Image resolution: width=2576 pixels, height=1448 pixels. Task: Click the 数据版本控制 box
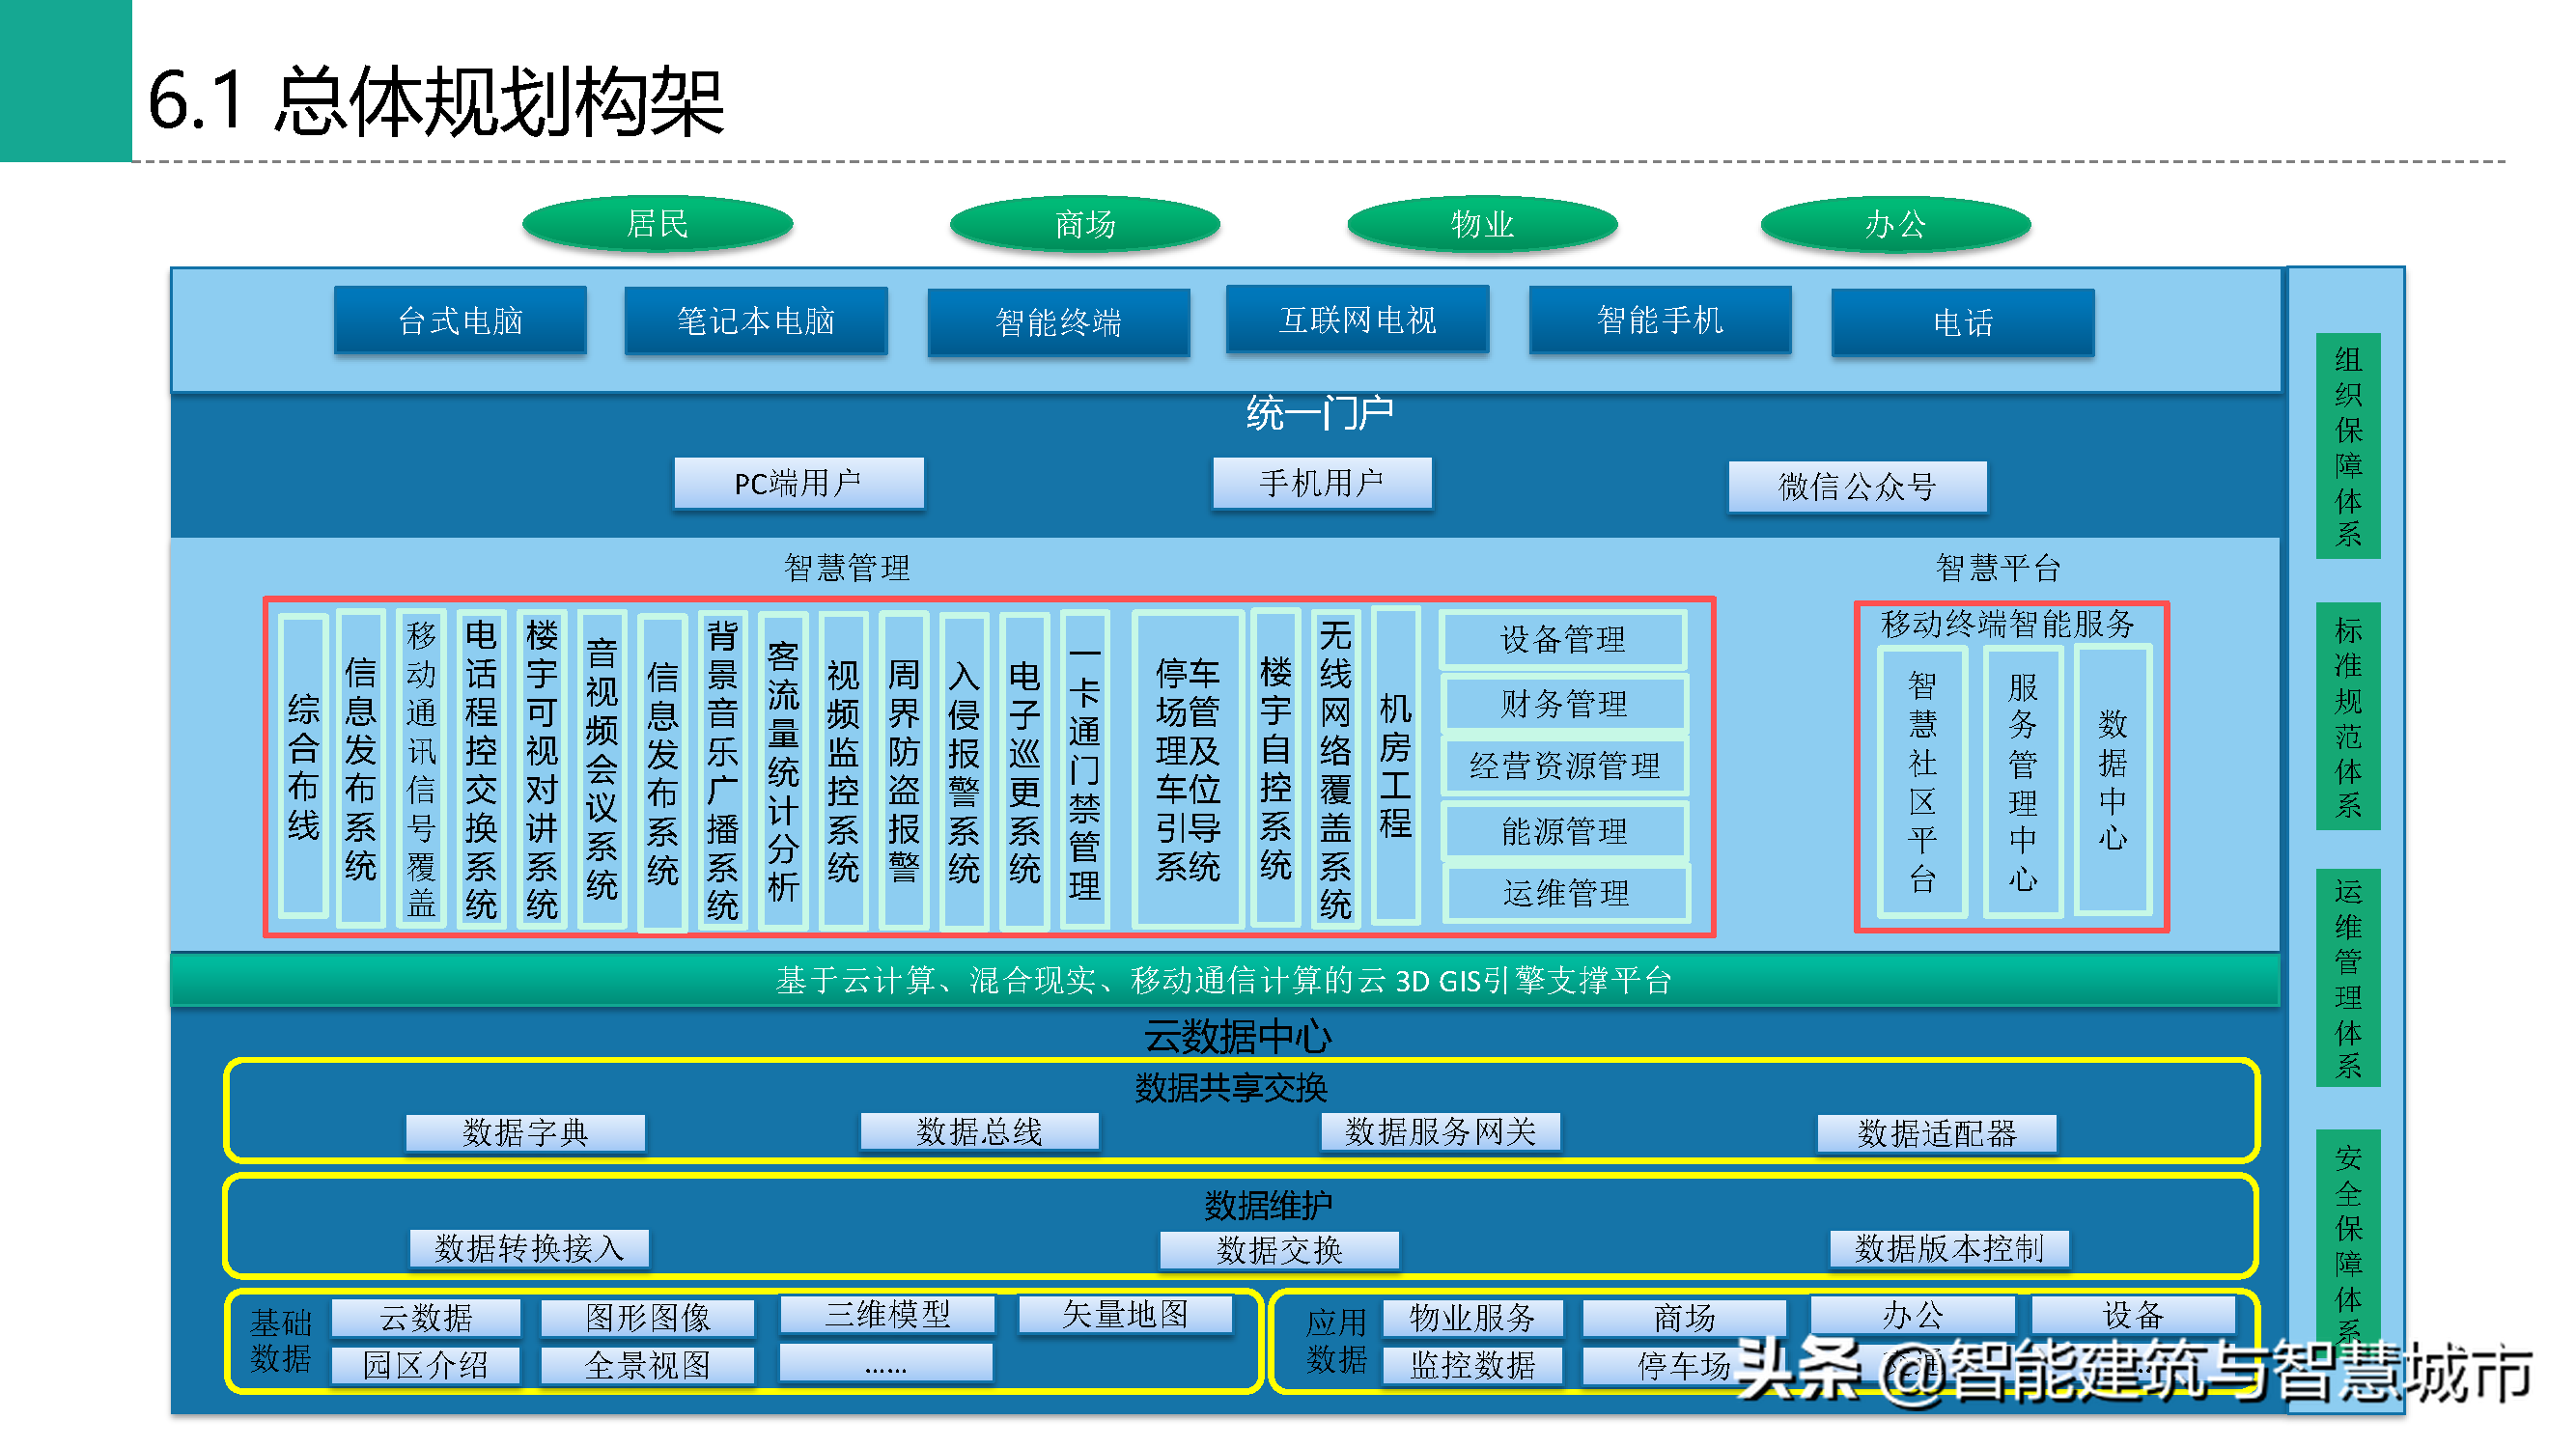coord(1949,1249)
